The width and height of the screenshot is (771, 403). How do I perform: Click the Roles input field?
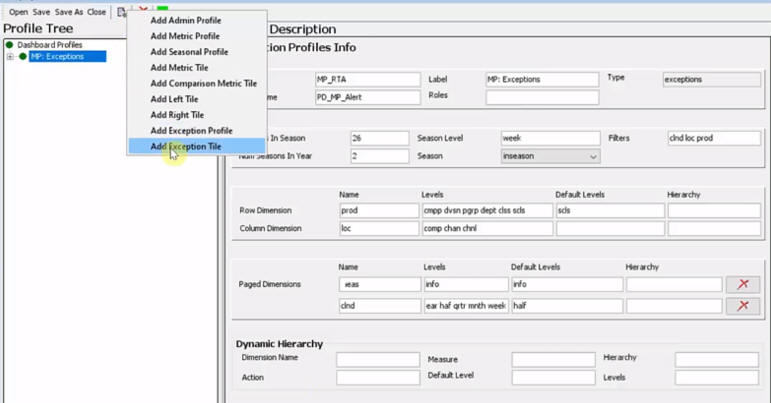pyautogui.click(x=542, y=97)
